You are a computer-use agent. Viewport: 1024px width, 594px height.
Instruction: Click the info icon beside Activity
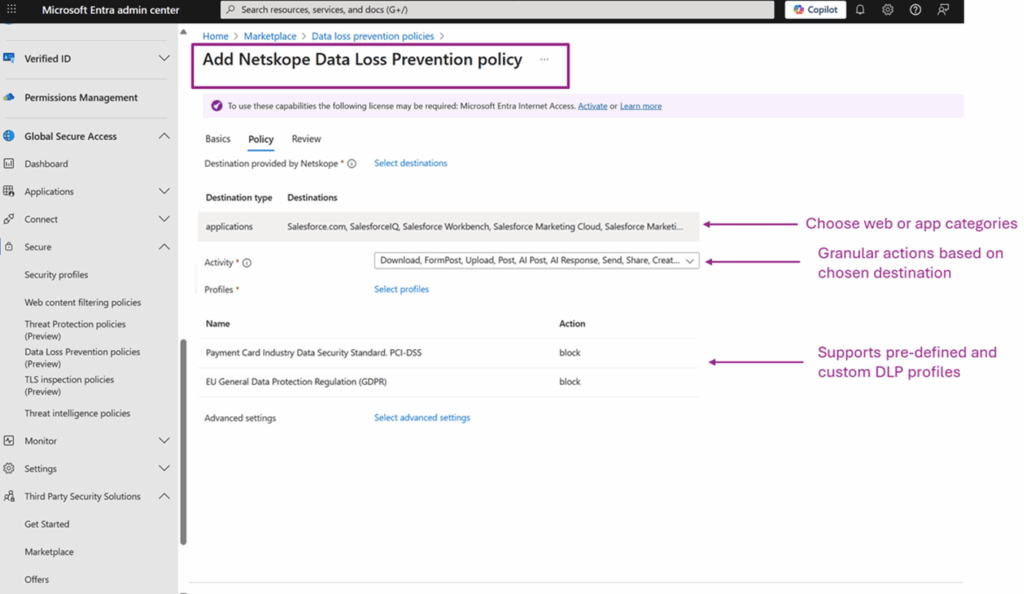pyautogui.click(x=247, y=263)
